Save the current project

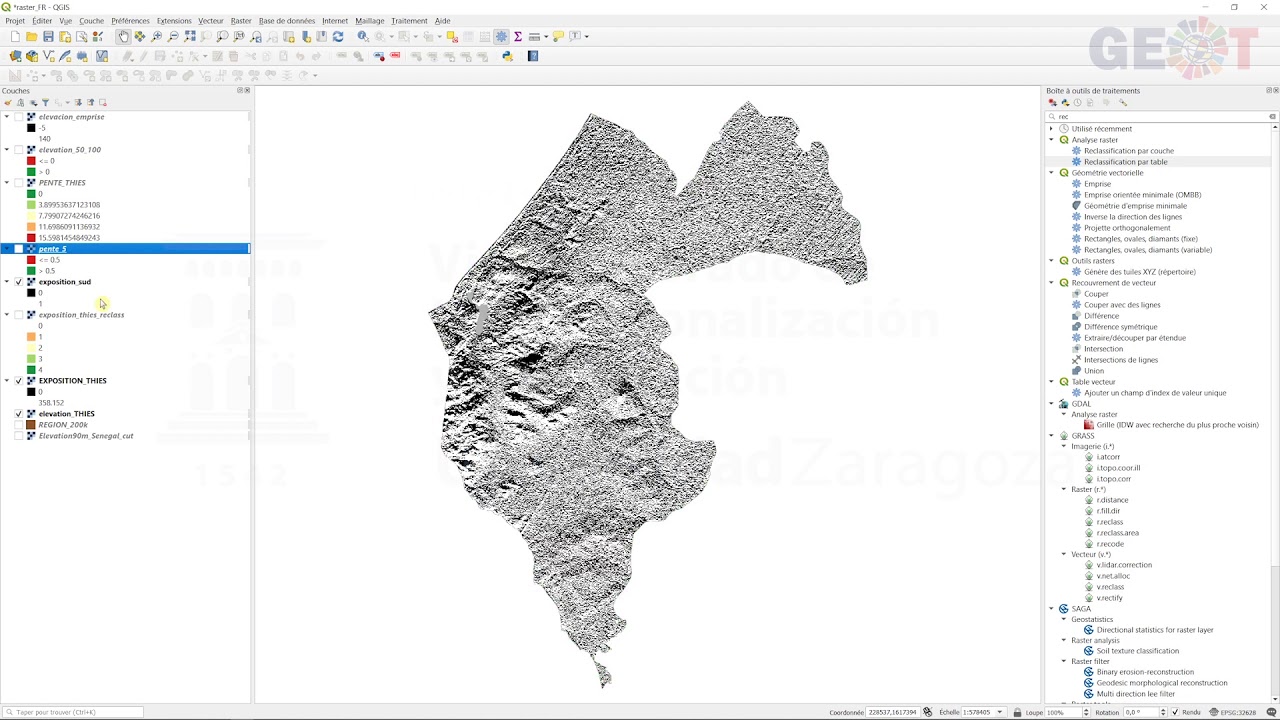pyautogui.click(x=48, y=36)
